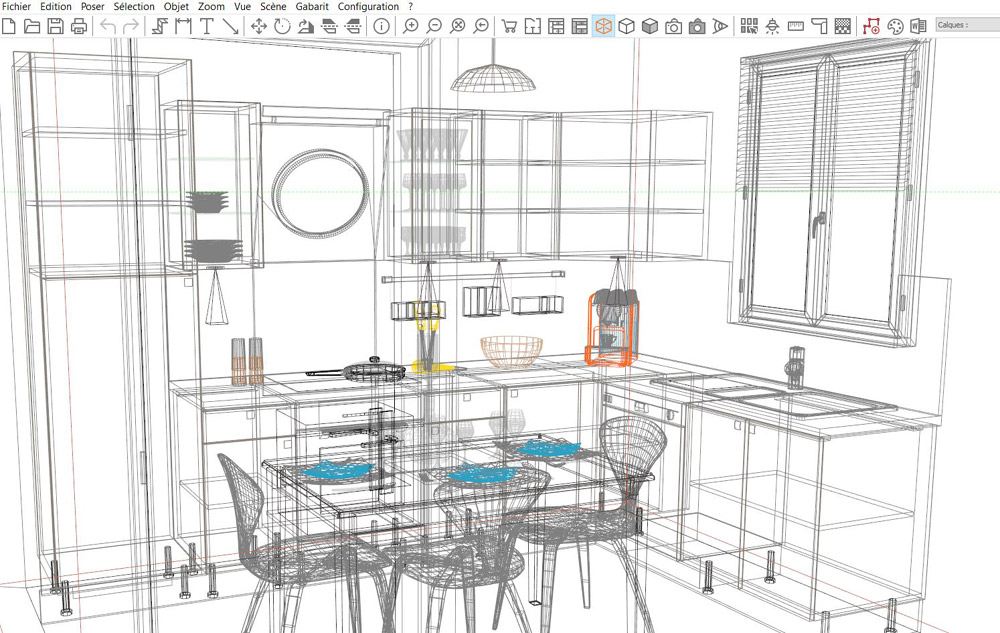Screen dimensions: 1000x633
Task: Zoom in with the magnifier plus icon
Action: [410, 26]
